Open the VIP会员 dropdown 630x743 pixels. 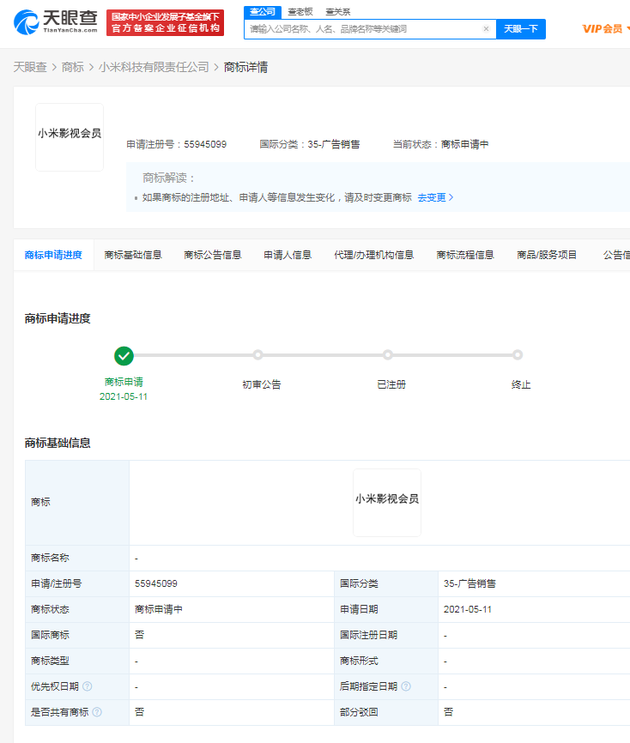click(x=605, y=29)
